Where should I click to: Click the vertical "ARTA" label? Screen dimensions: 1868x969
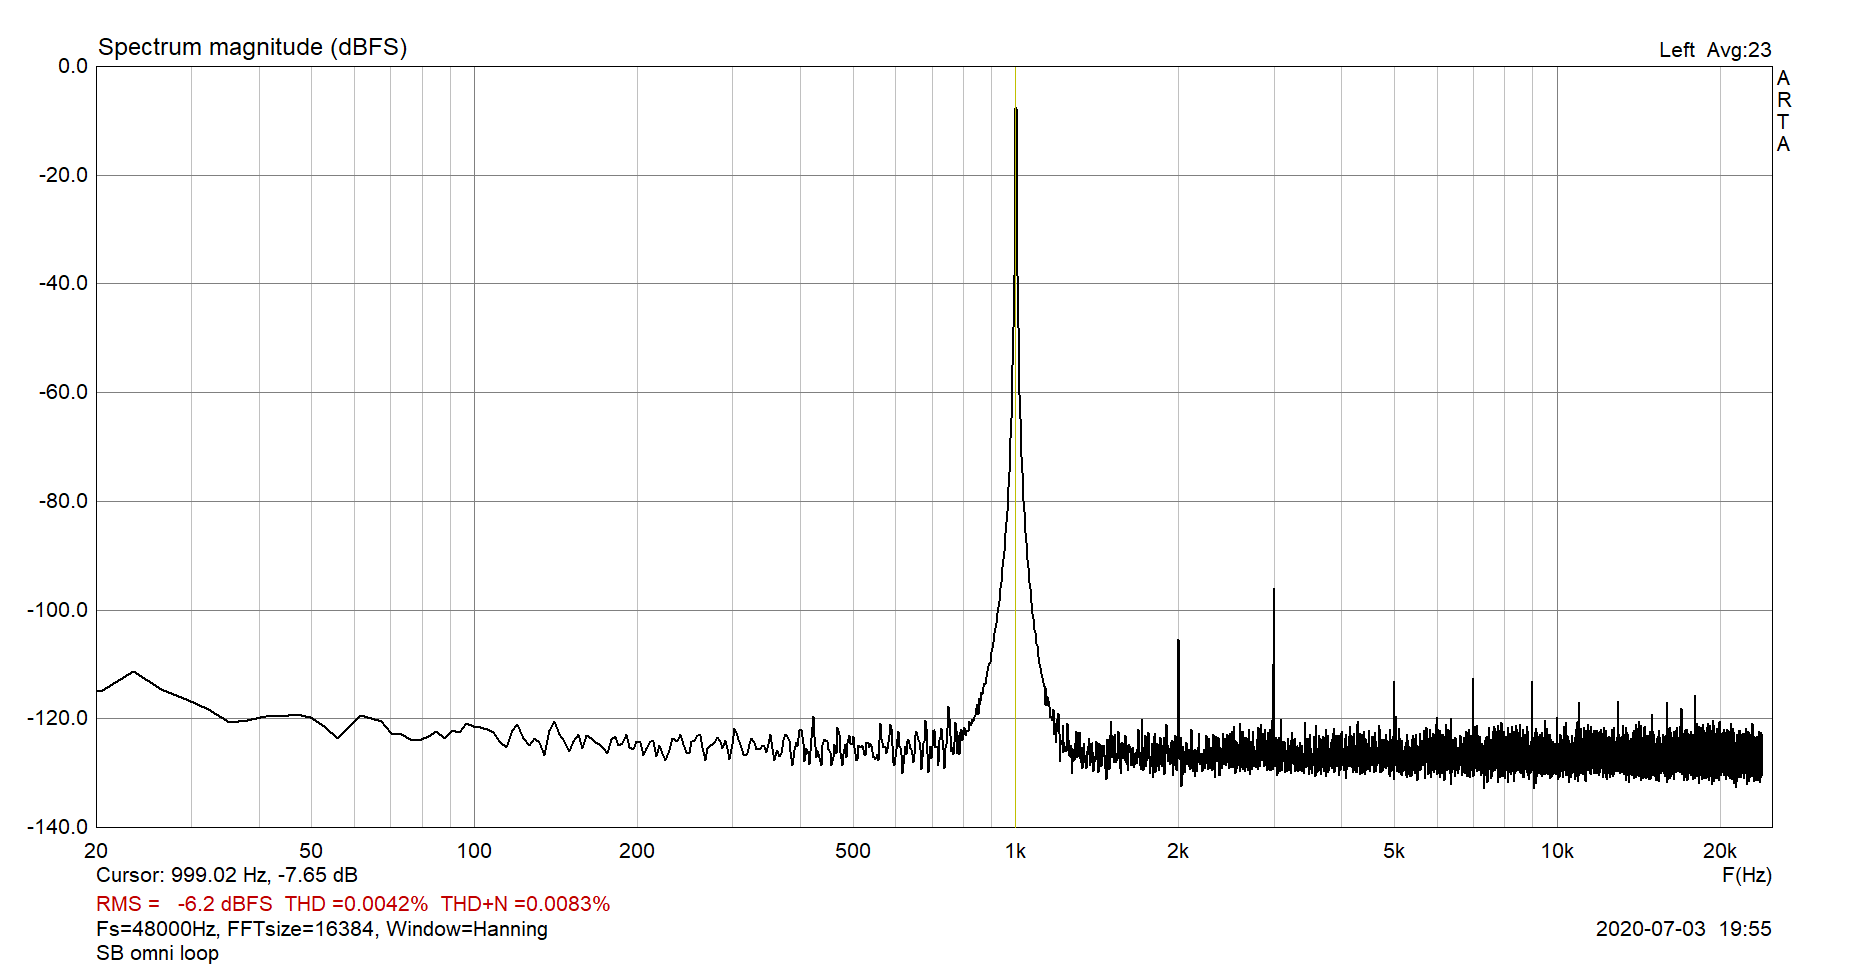(1783, 111)
